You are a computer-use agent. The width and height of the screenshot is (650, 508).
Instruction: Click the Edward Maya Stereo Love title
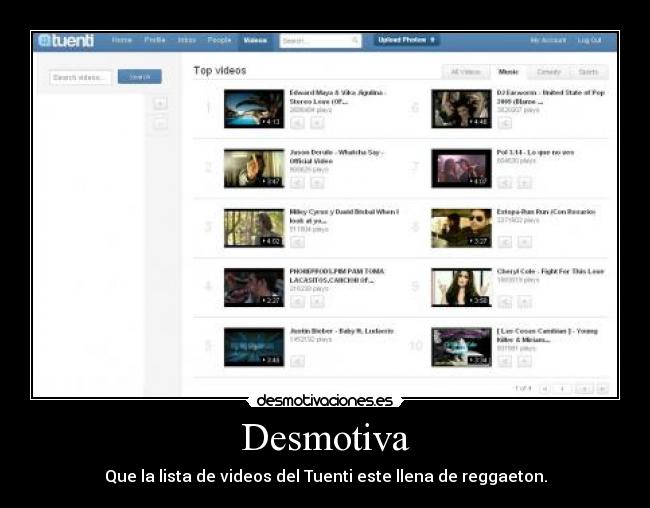click(337, 97)
